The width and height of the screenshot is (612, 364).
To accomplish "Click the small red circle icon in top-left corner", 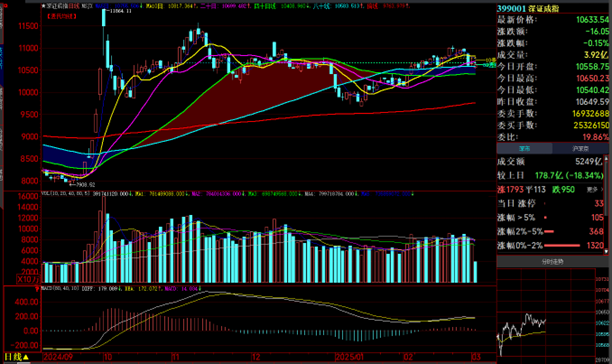I will [5, 5].
